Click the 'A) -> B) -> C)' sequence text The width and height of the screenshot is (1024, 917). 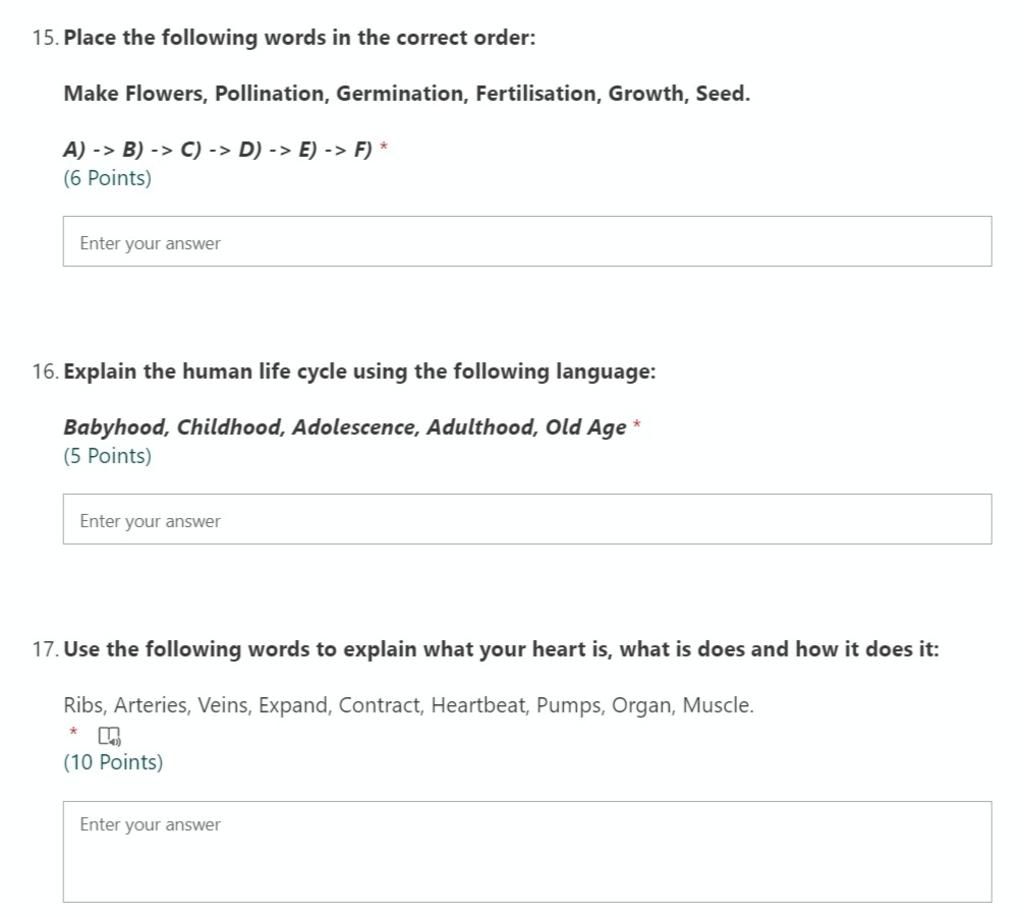coord(217,150)
